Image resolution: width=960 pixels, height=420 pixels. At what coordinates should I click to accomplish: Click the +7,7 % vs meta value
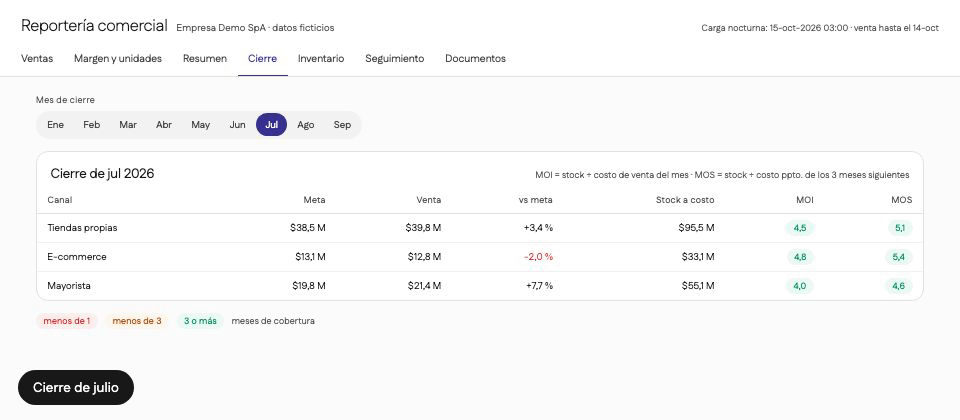539,286
